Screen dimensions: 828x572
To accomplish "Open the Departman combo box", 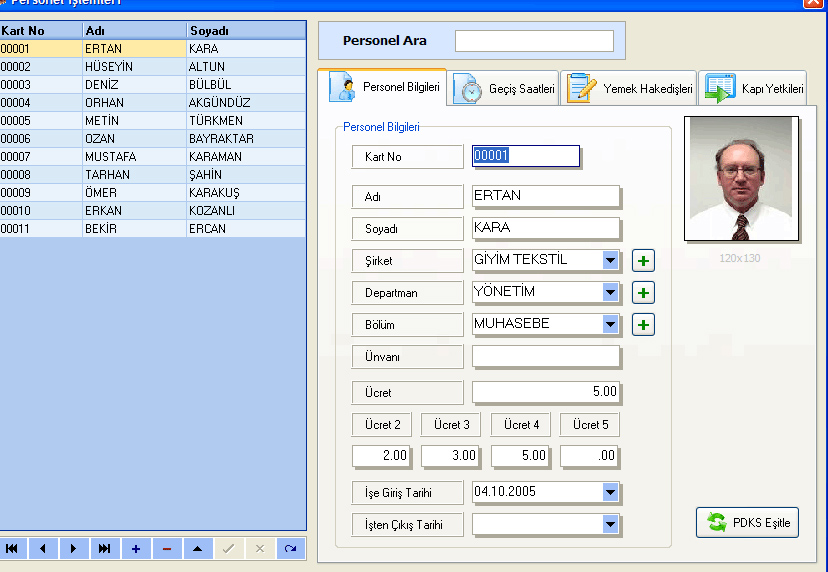I will [x=611, y=292].
